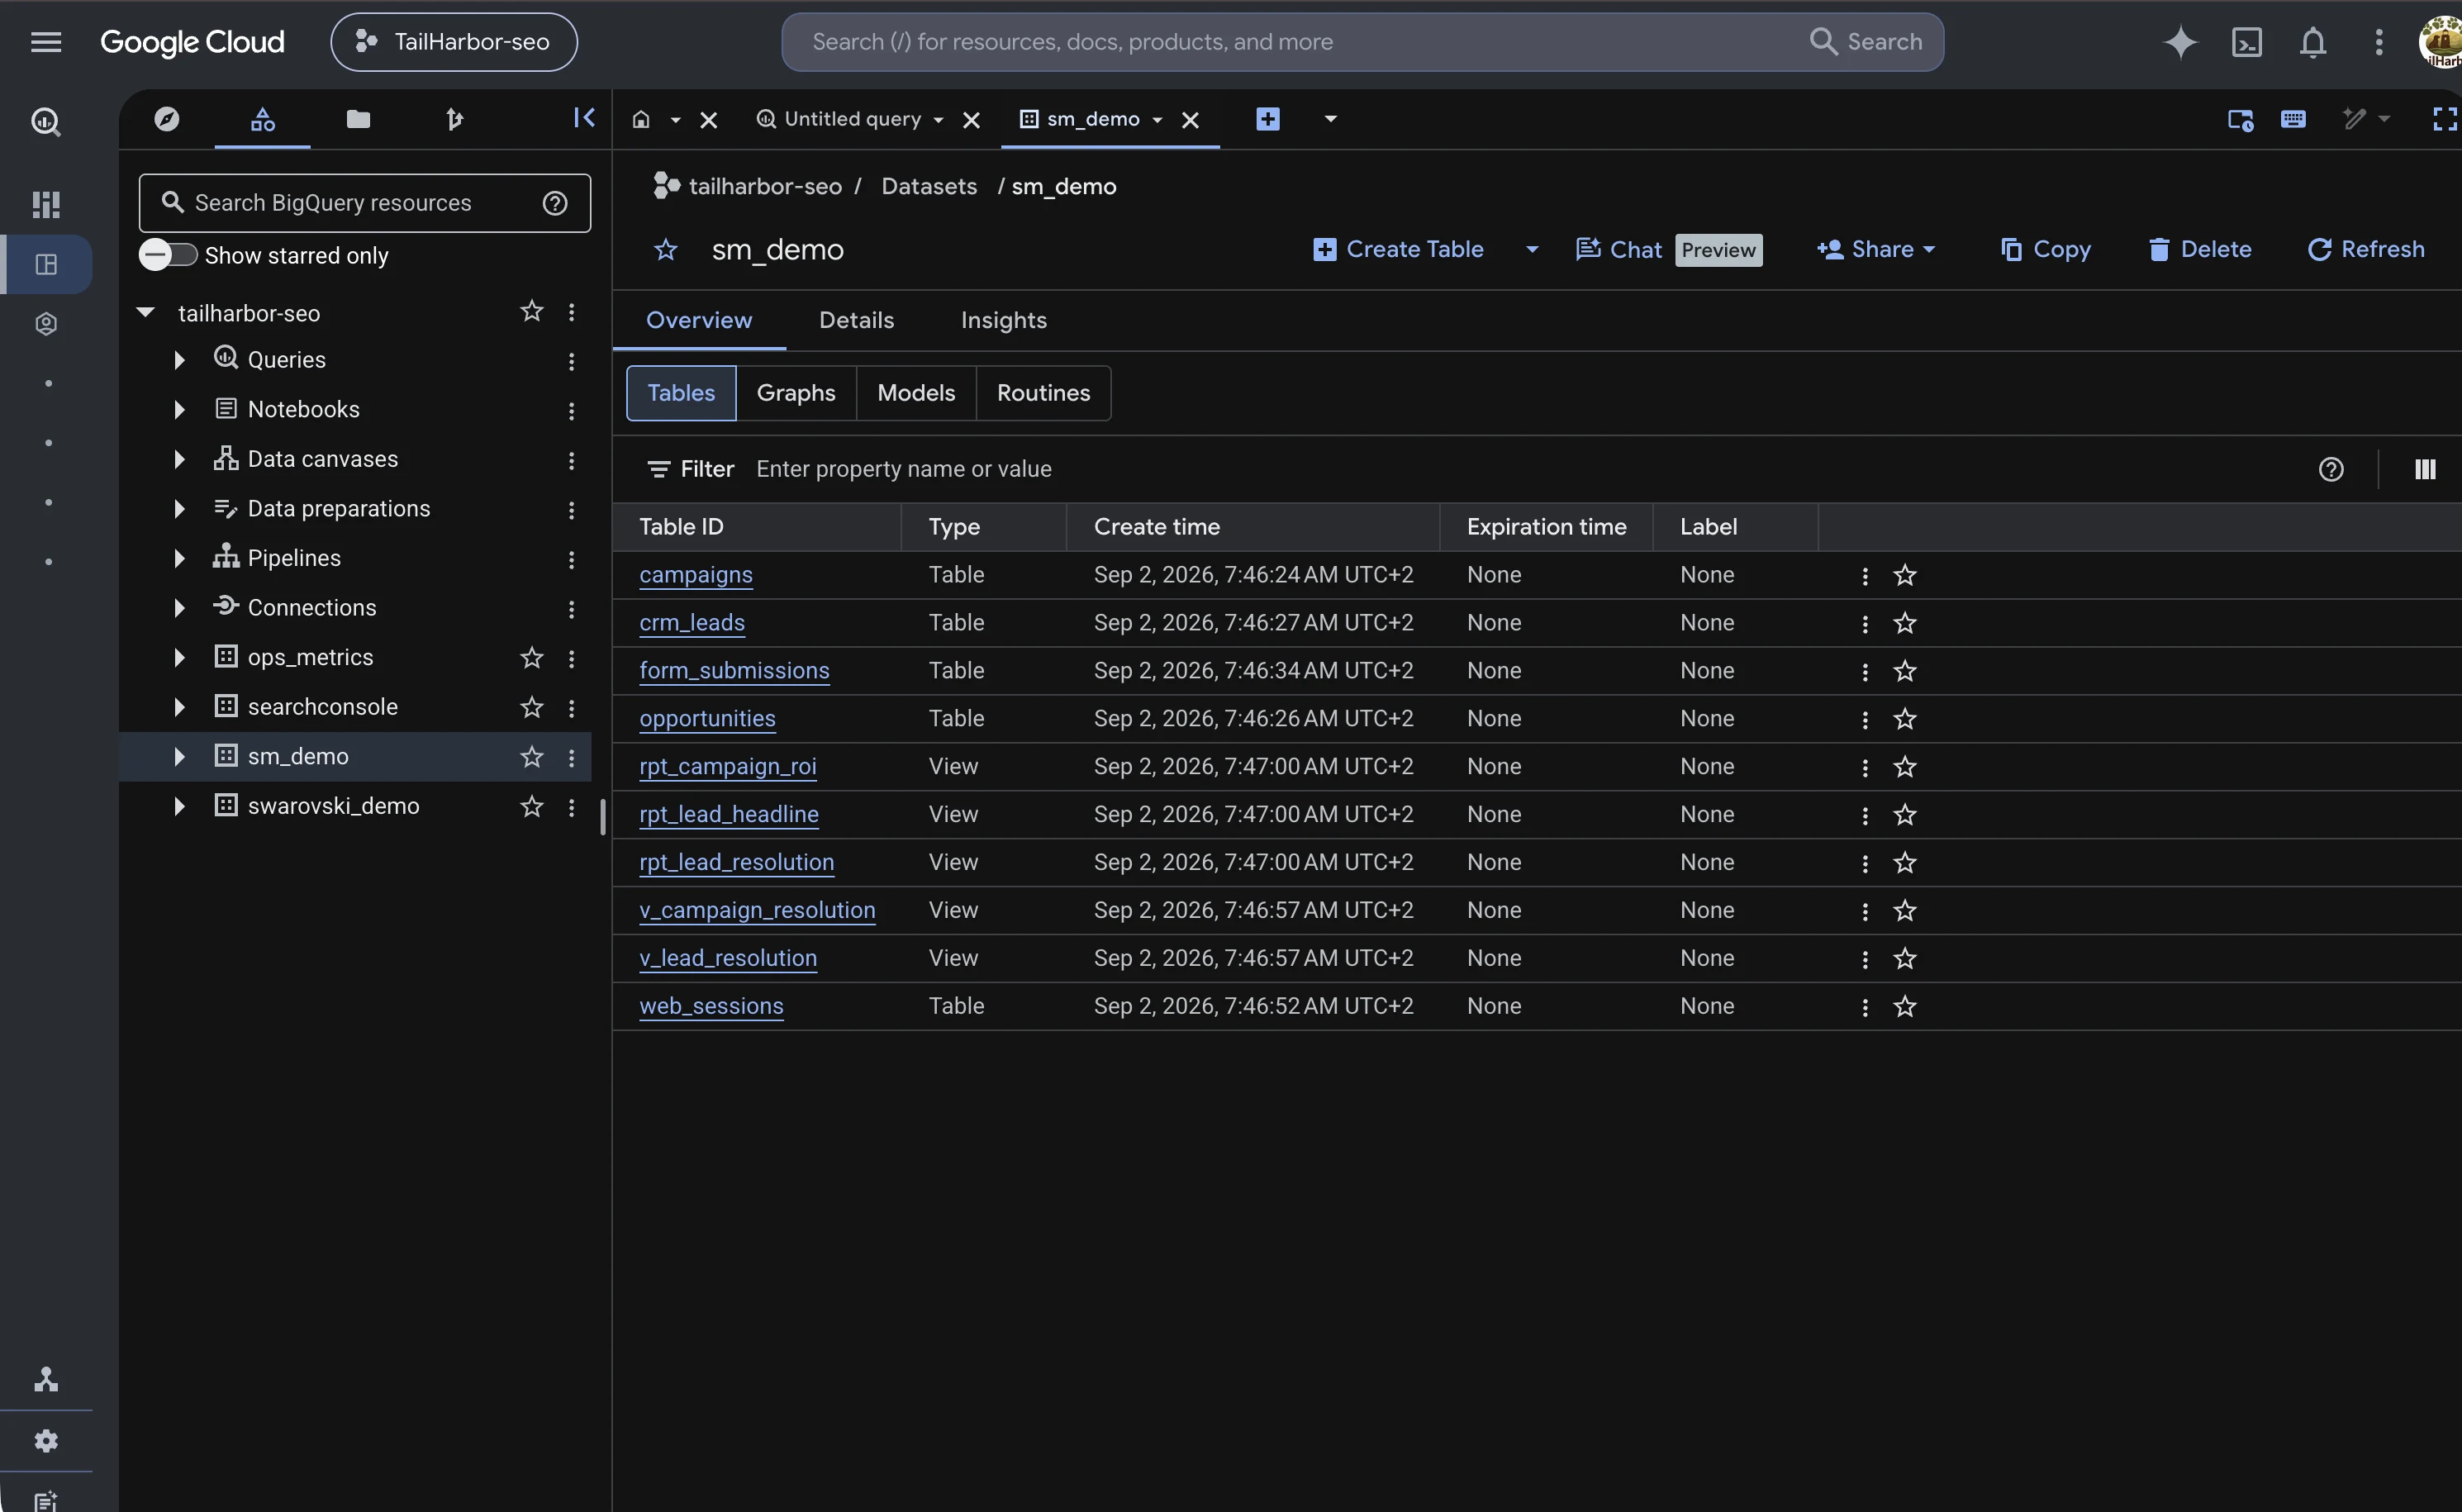Open keyboard shortcuts icon

click(x=2293, y=119)
